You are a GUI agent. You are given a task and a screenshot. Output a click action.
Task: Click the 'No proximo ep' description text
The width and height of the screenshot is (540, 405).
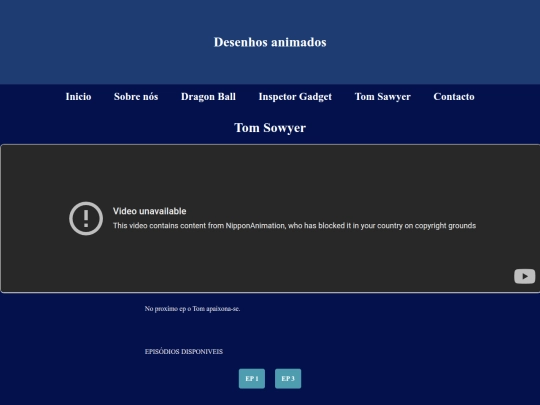point(192,309)
